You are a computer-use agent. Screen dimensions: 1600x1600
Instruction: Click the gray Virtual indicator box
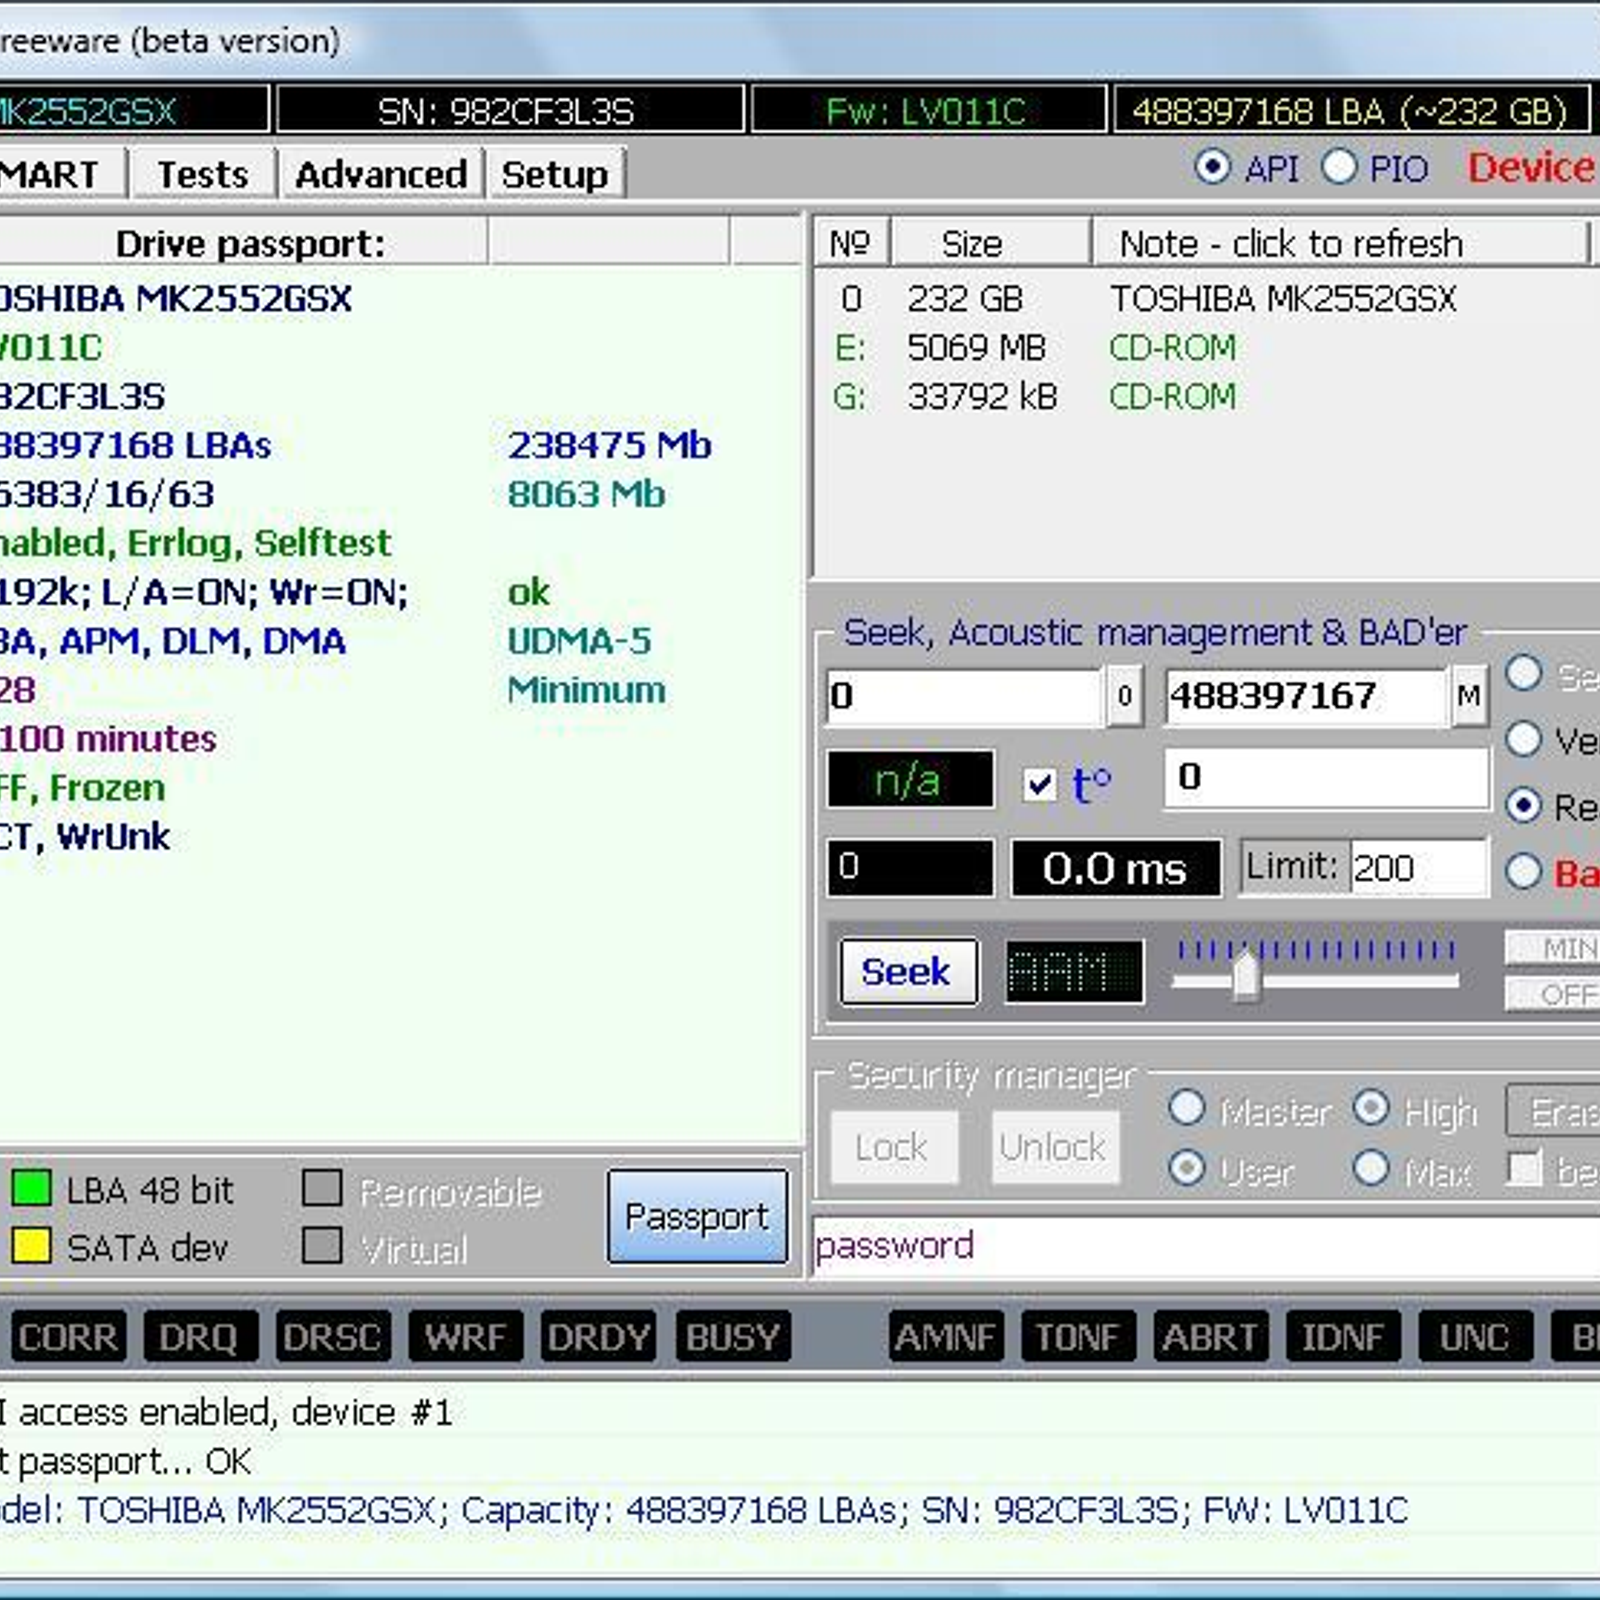(x=322, y=1246)
